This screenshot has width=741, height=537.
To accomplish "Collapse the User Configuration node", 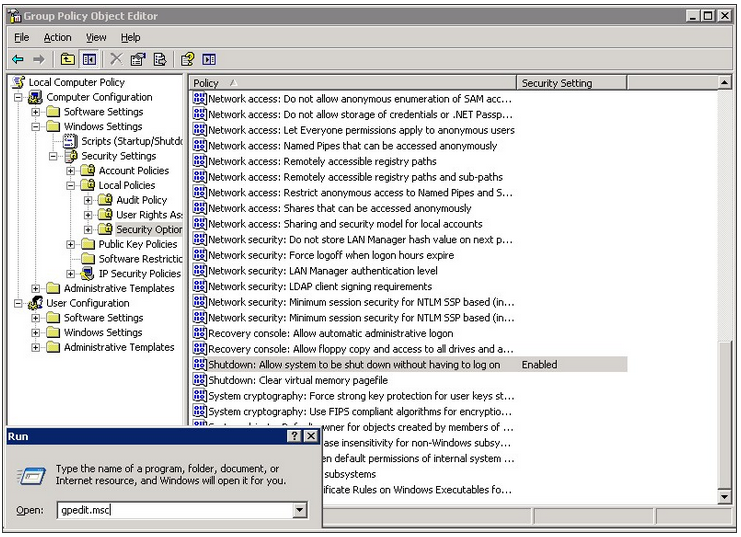I will [18, 303].
